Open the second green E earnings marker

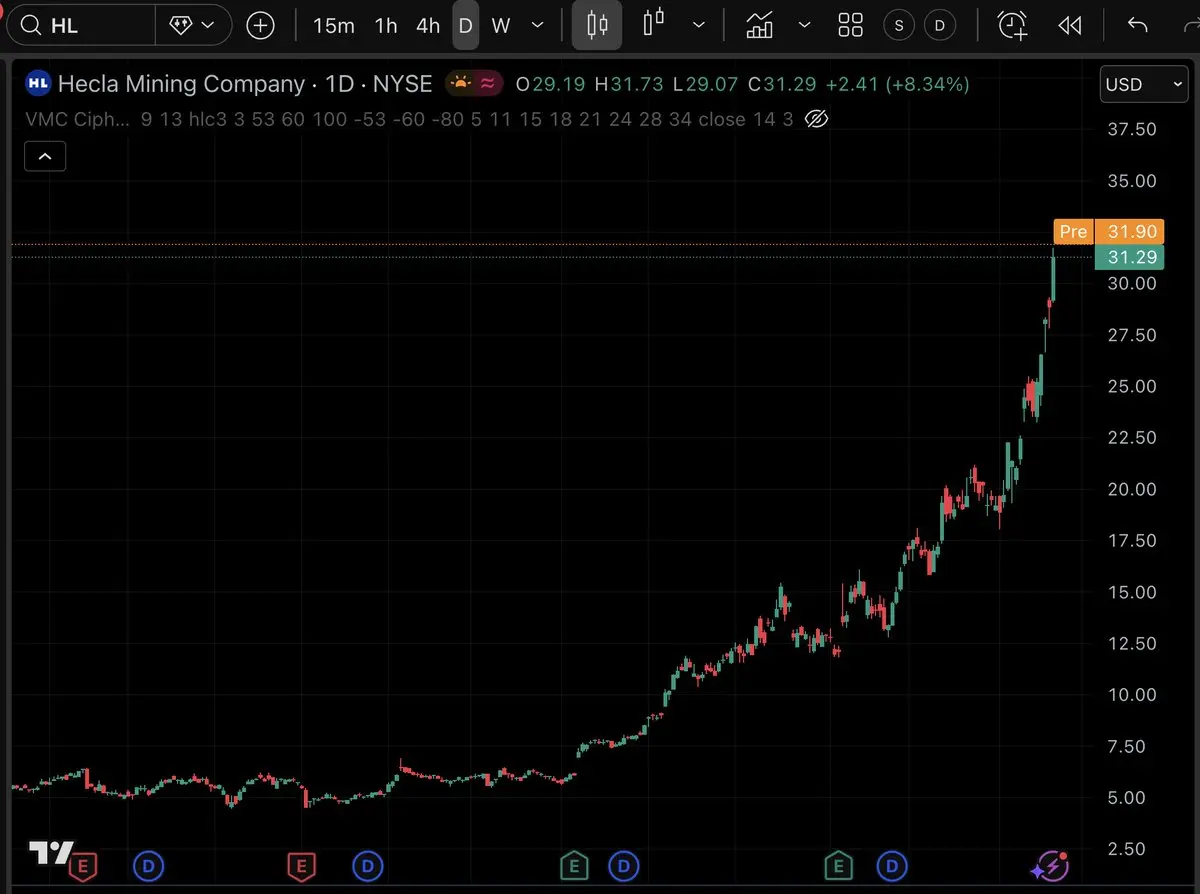pos(838,865)
